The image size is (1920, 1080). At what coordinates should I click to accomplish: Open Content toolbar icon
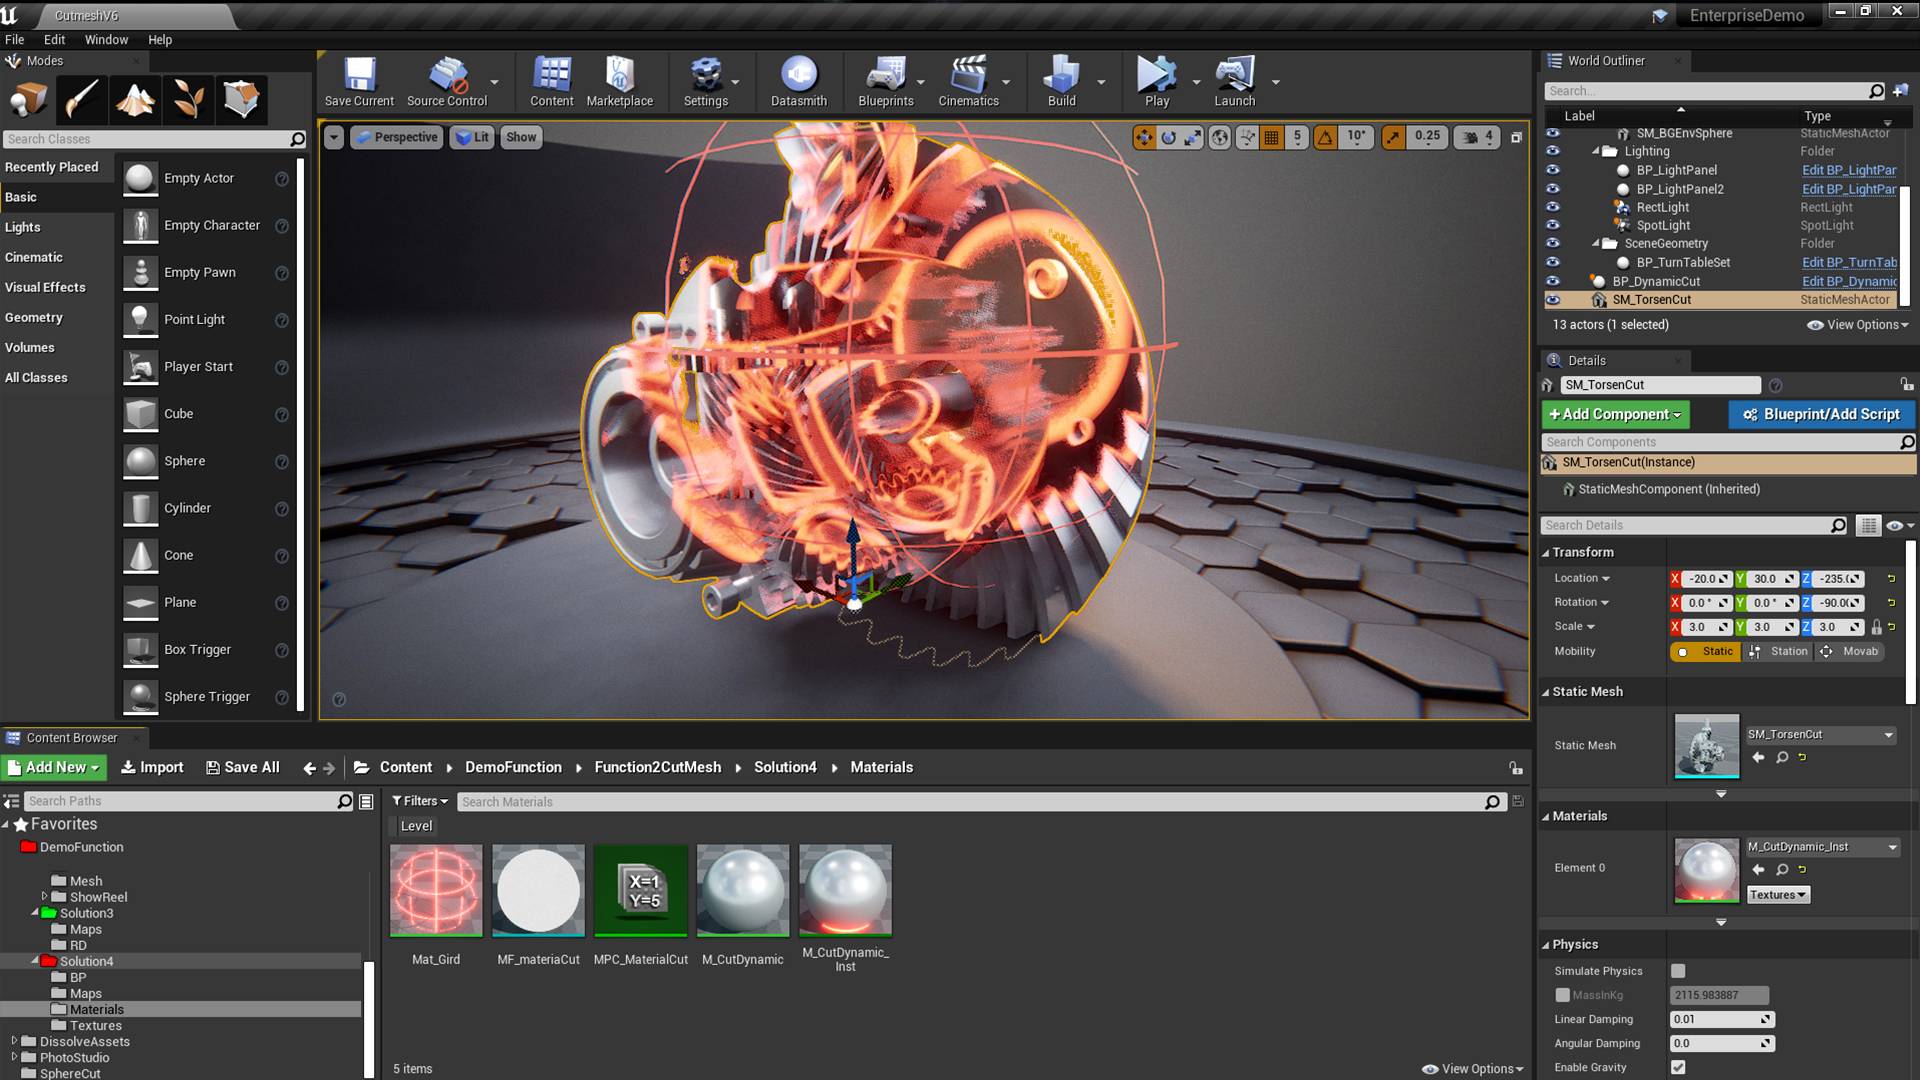(x=552, y=81)
